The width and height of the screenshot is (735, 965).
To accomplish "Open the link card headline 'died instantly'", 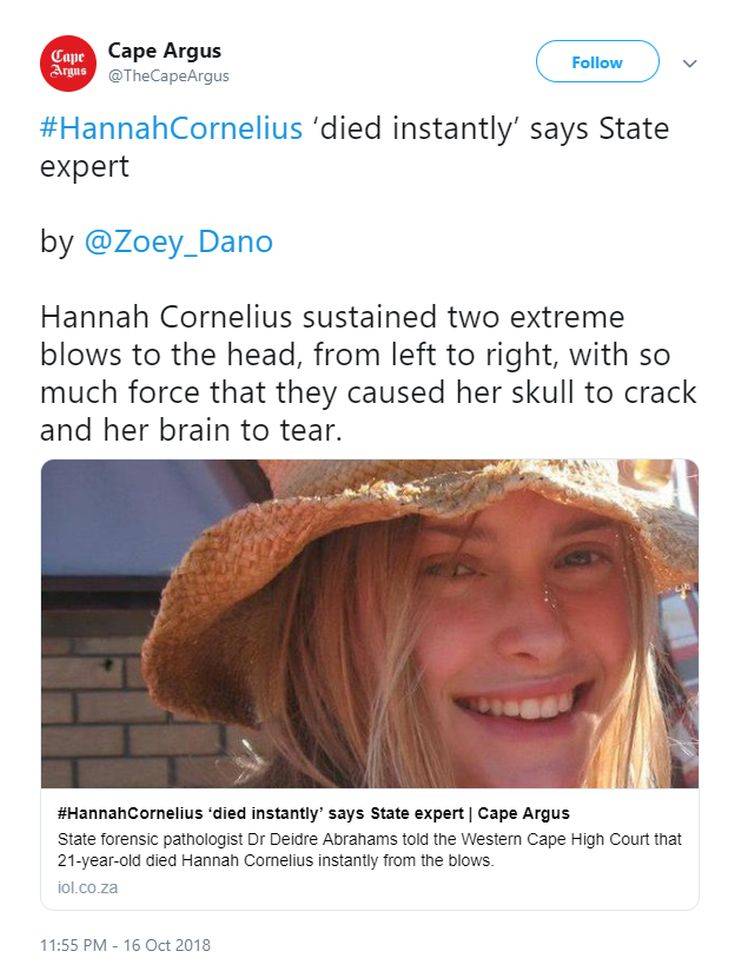I will click(314, 813).
